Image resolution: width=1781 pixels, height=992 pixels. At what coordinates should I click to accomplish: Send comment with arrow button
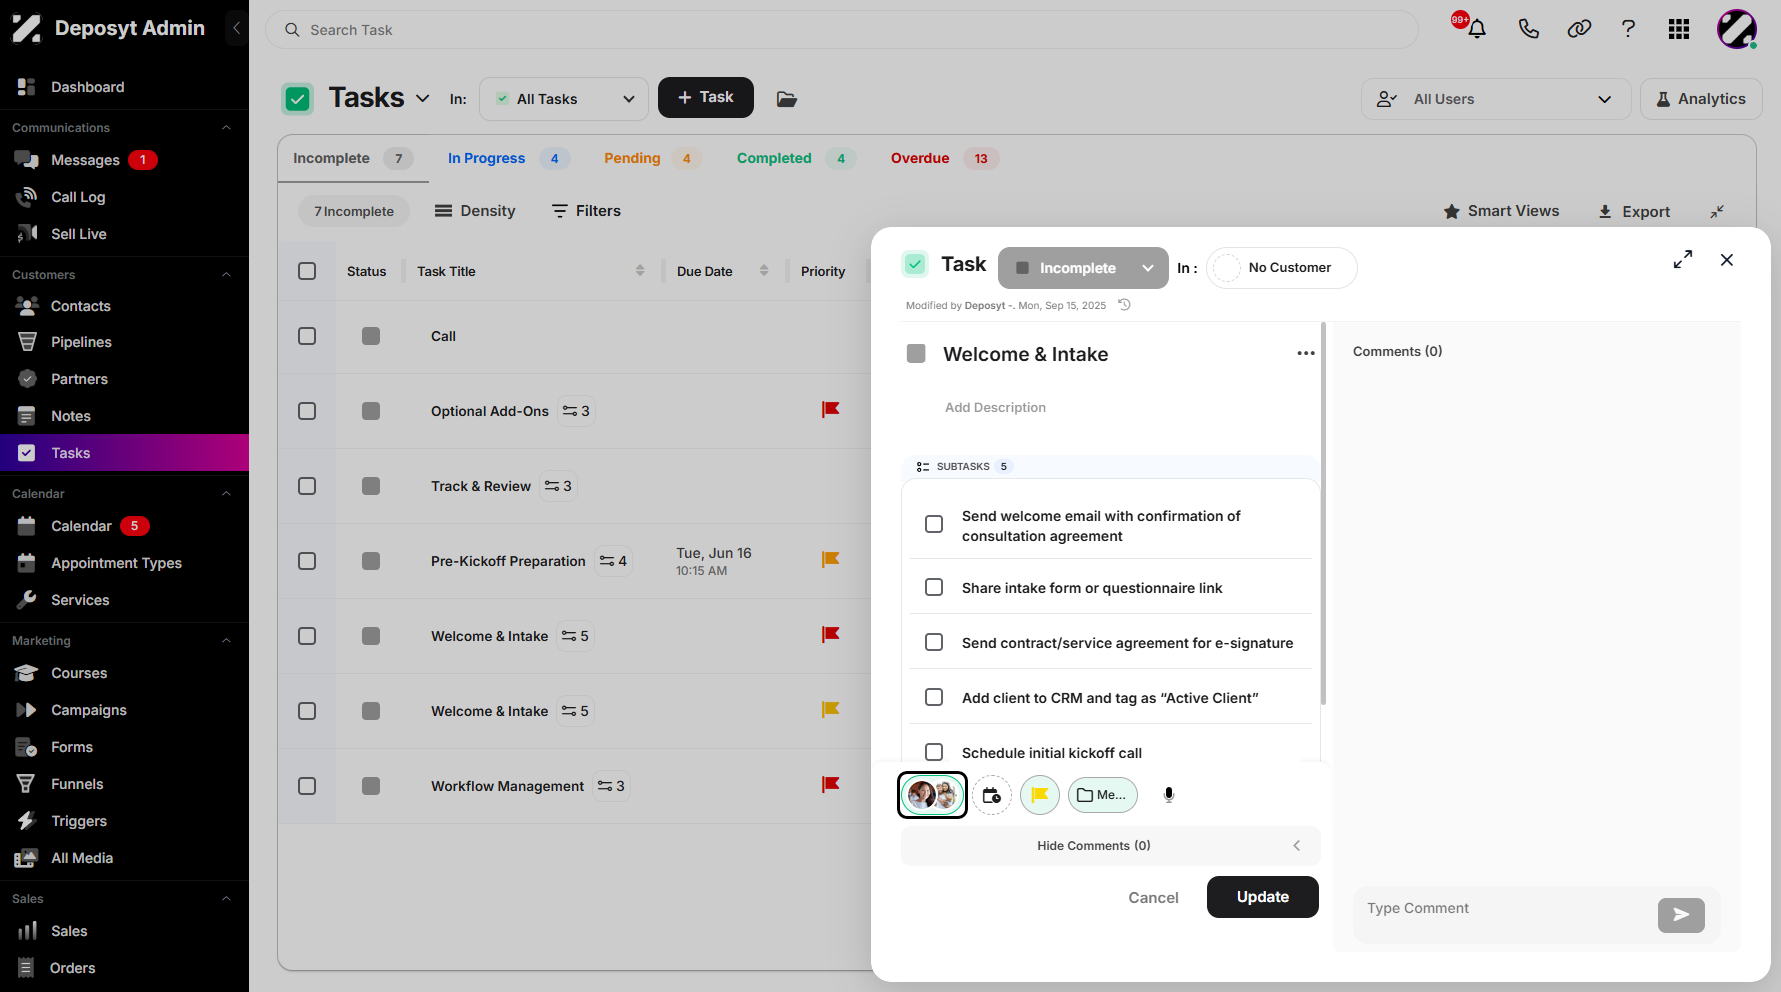1681,915
